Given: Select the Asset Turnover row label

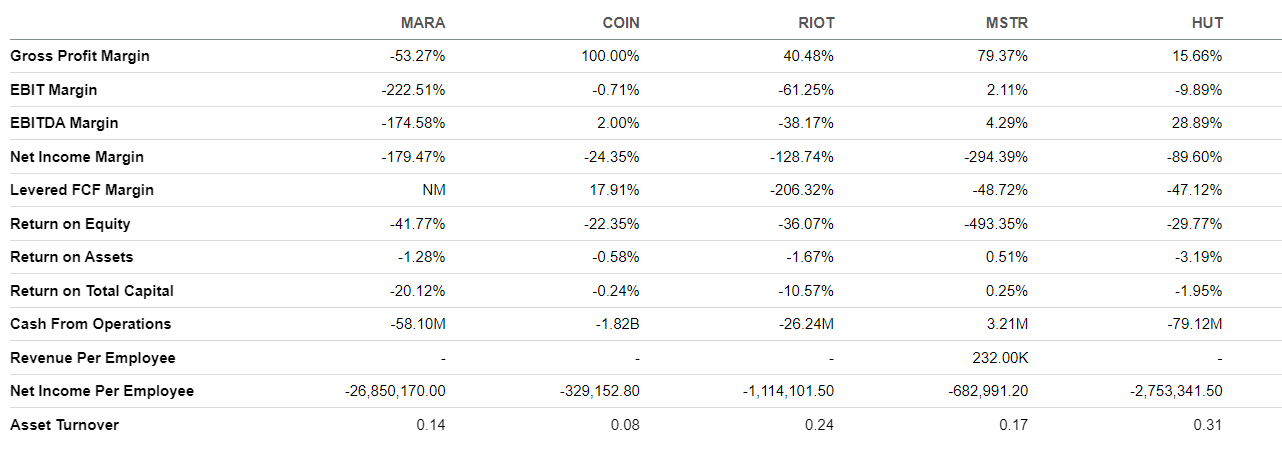Looking at the screenshot, I should coord(64,425).
